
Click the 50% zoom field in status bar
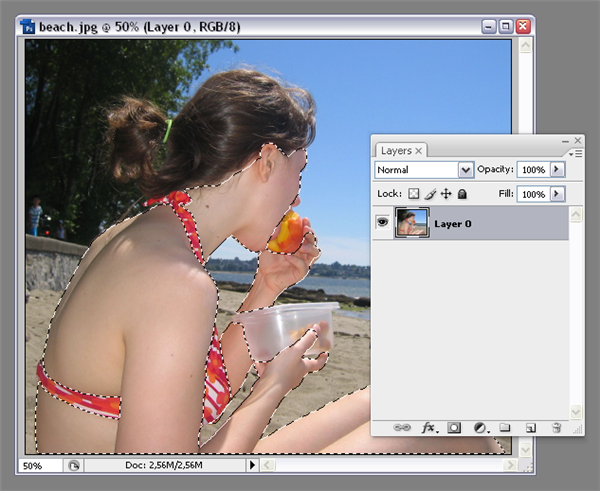coord(40,466)
